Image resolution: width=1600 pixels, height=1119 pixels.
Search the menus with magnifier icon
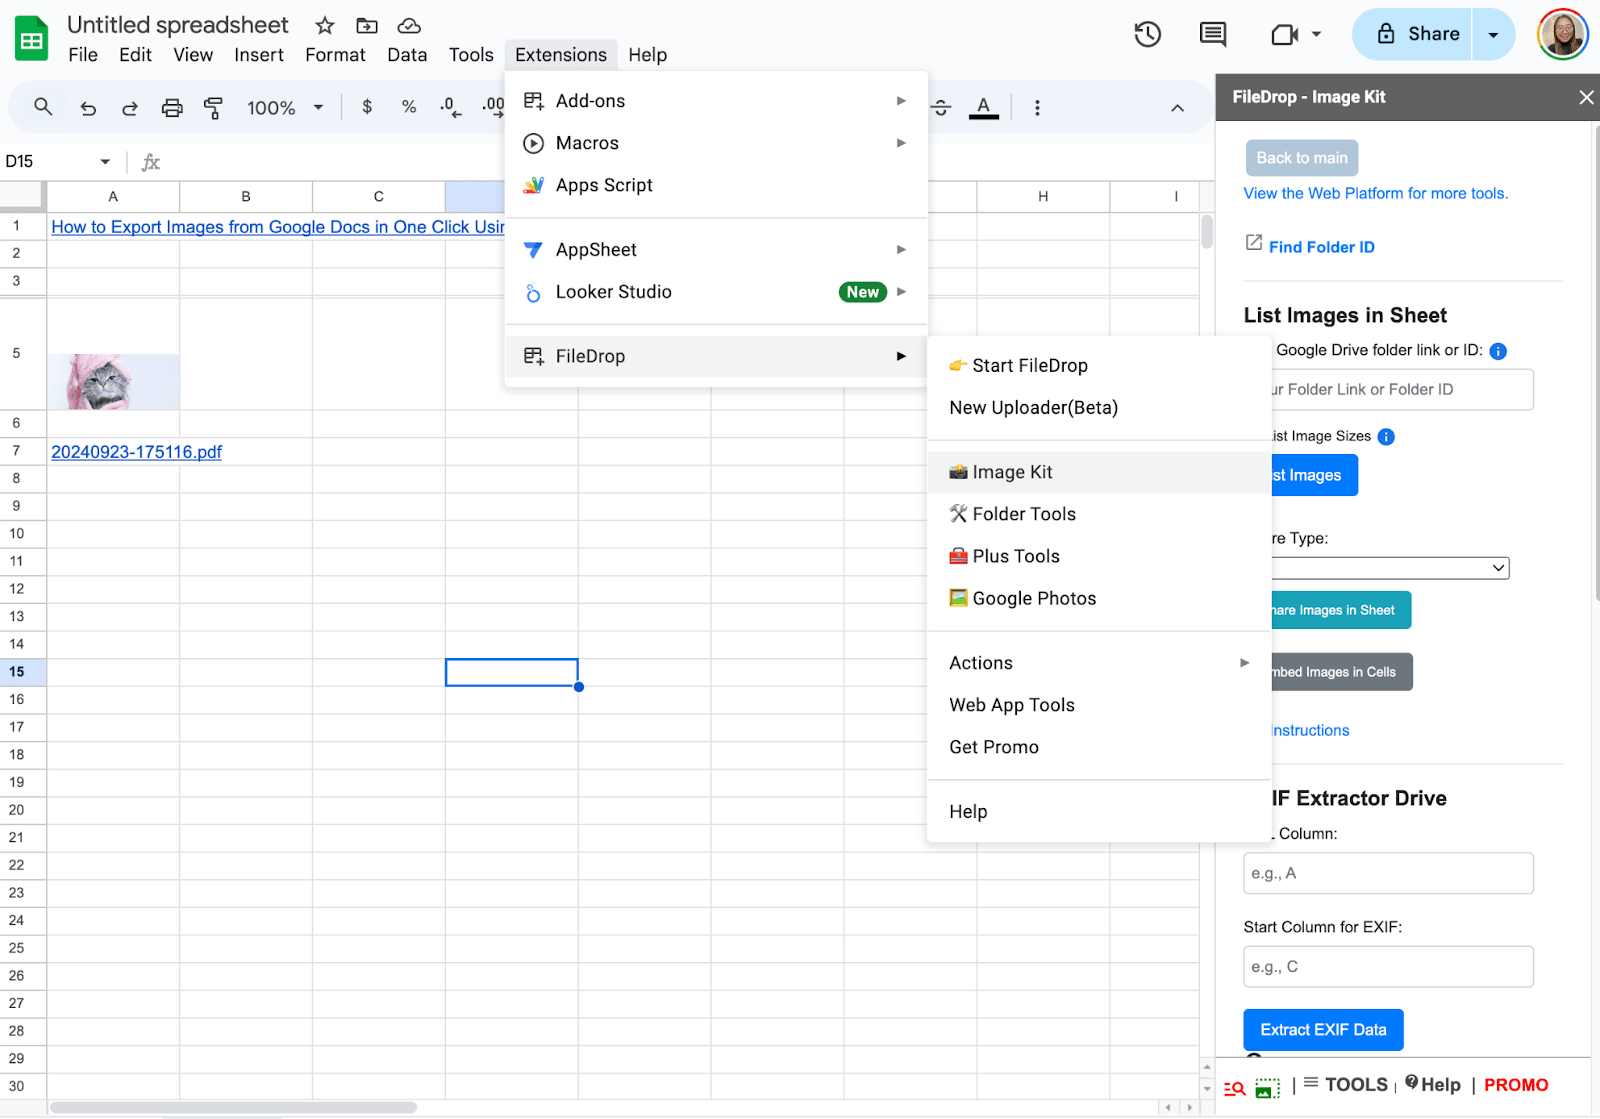point(43,107)
